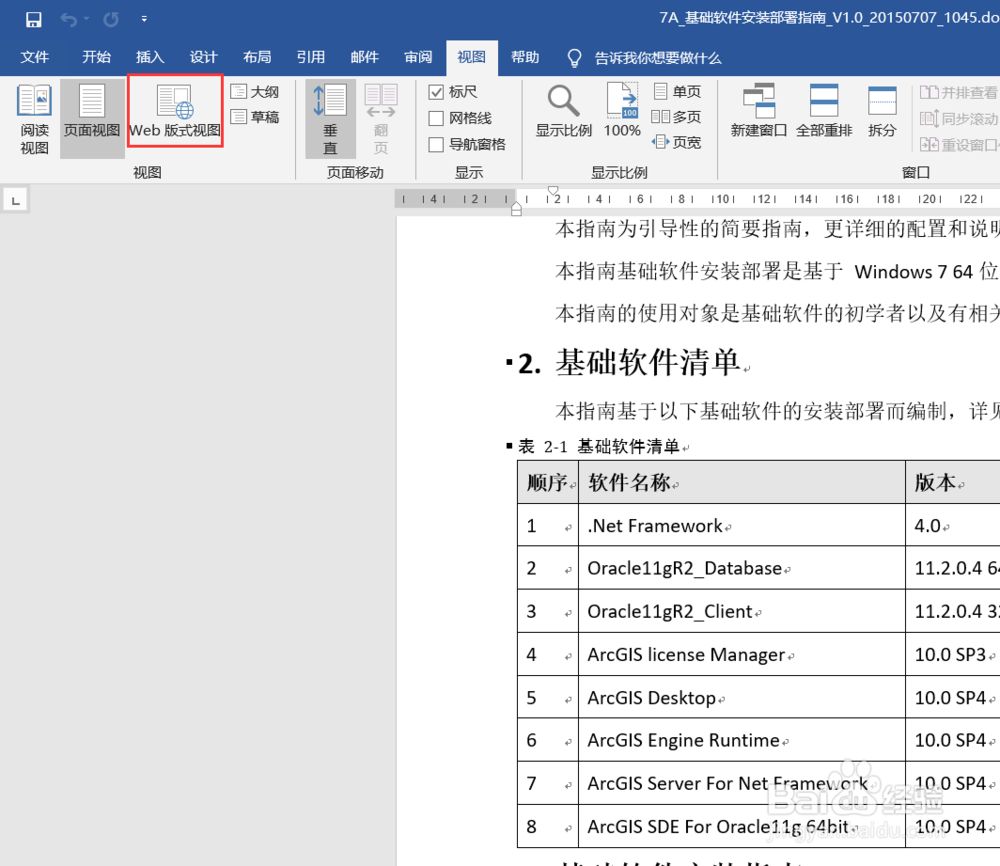Viewport: 1000px width, 866px height.
Task: Choose 单页 one page zoom
Action: pos(677,92)
